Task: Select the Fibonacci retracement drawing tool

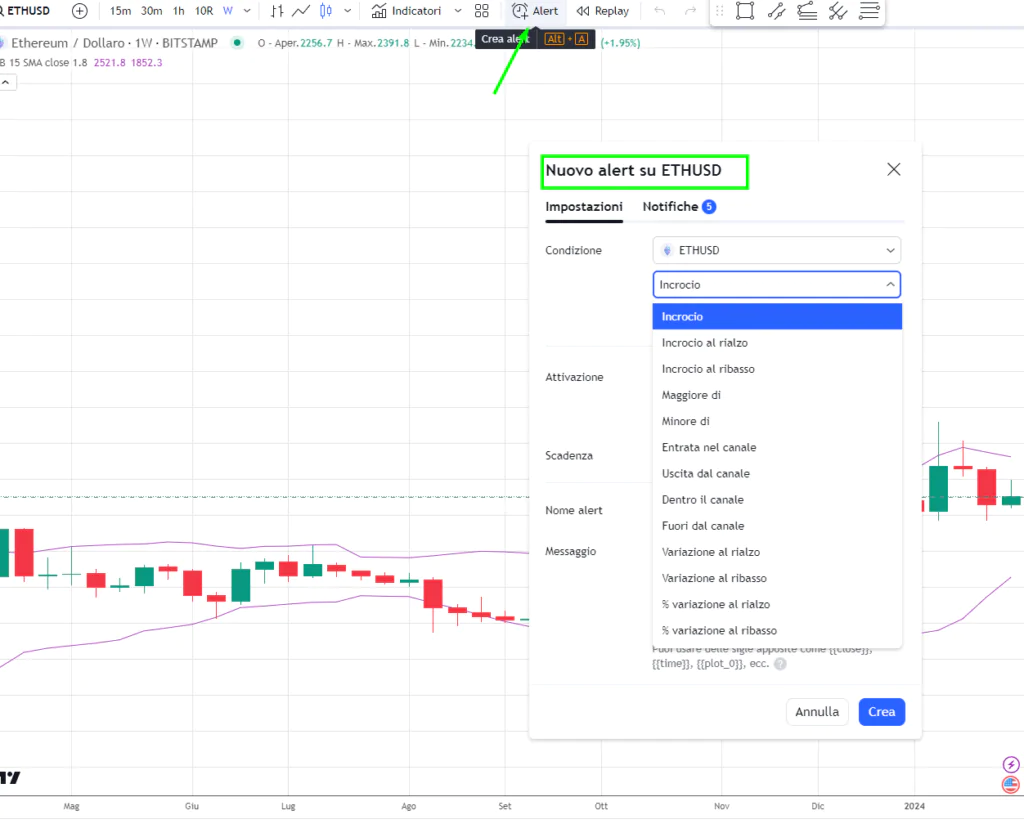Action: [869, 11]
